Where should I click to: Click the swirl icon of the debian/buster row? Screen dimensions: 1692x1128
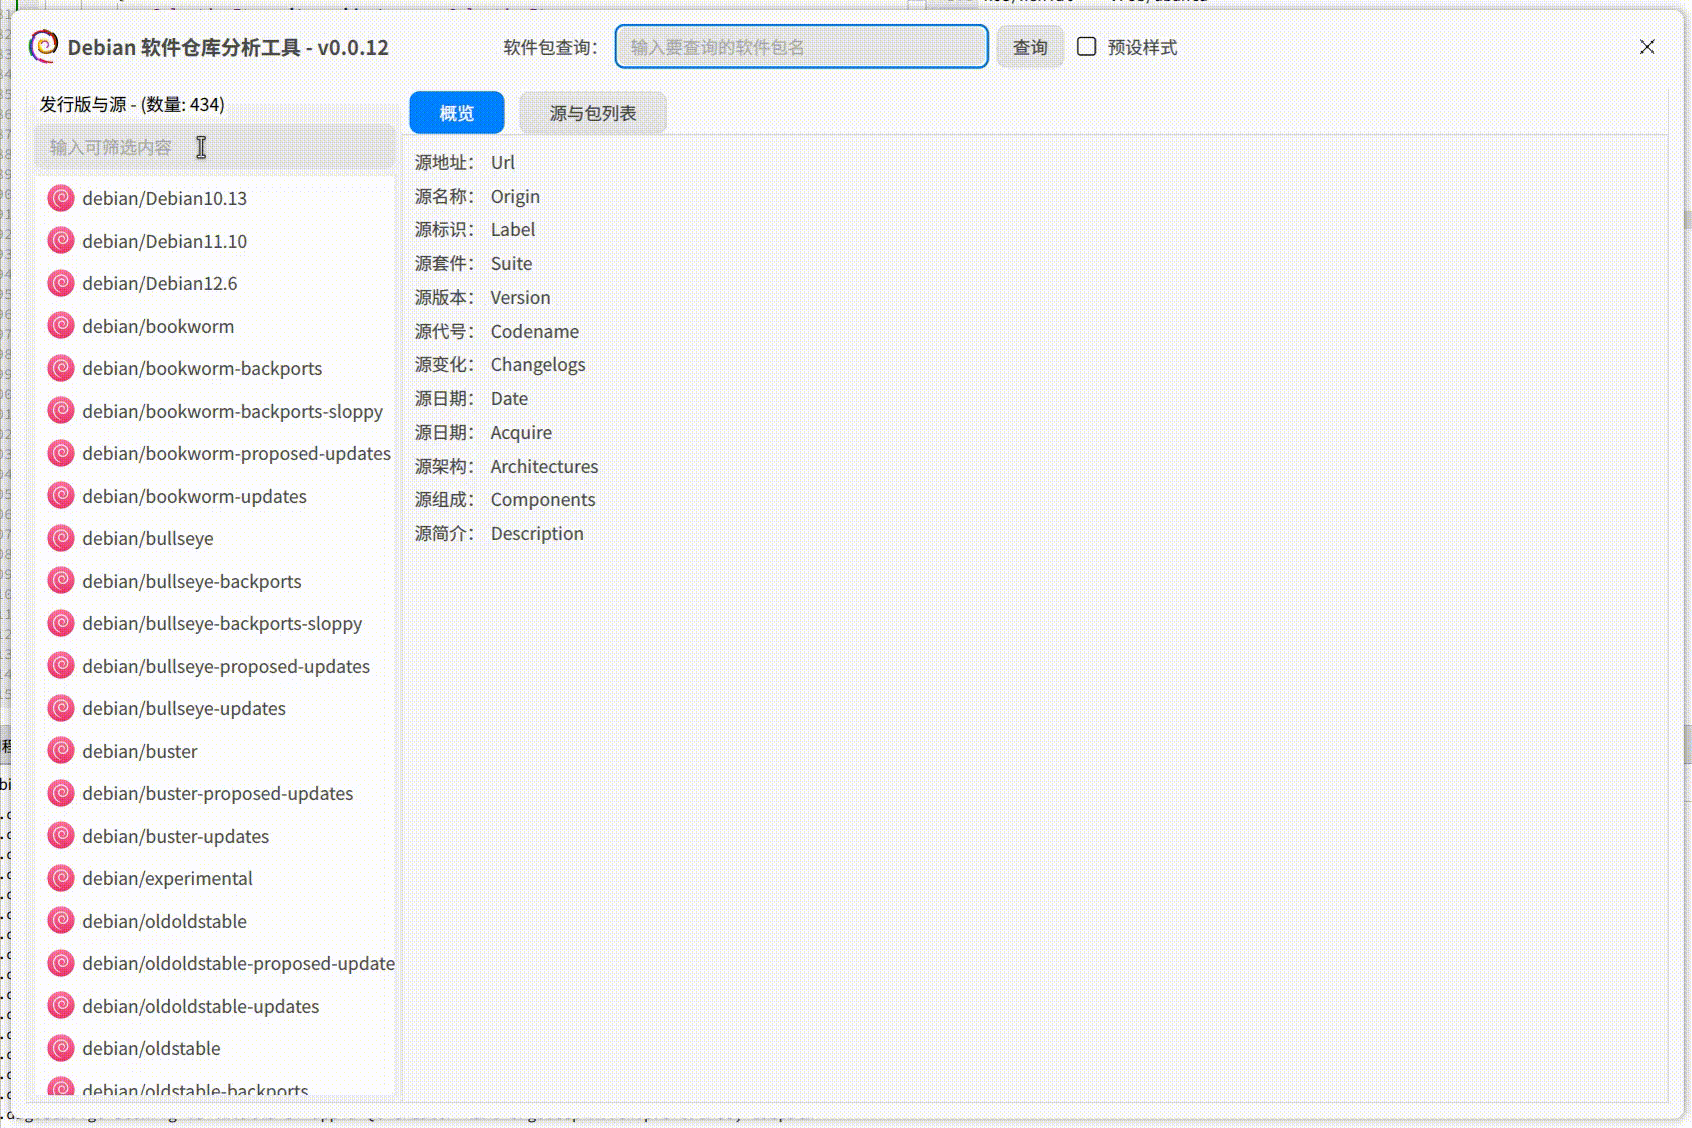point(61,751)
